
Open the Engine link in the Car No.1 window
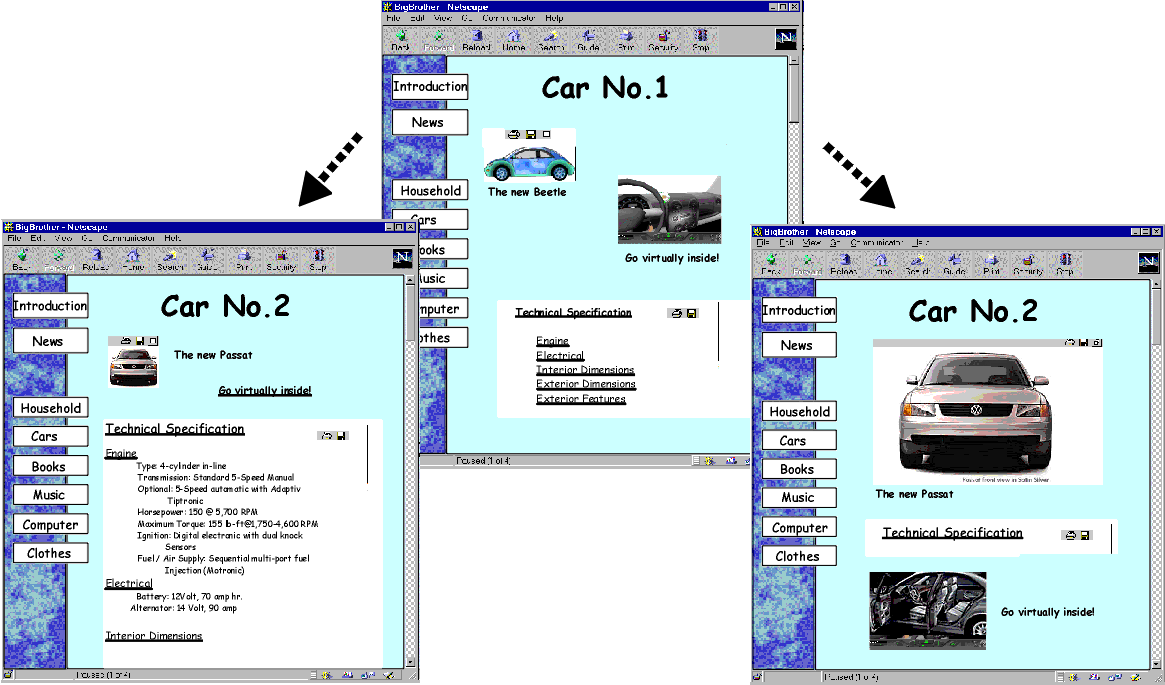point(553,341)
